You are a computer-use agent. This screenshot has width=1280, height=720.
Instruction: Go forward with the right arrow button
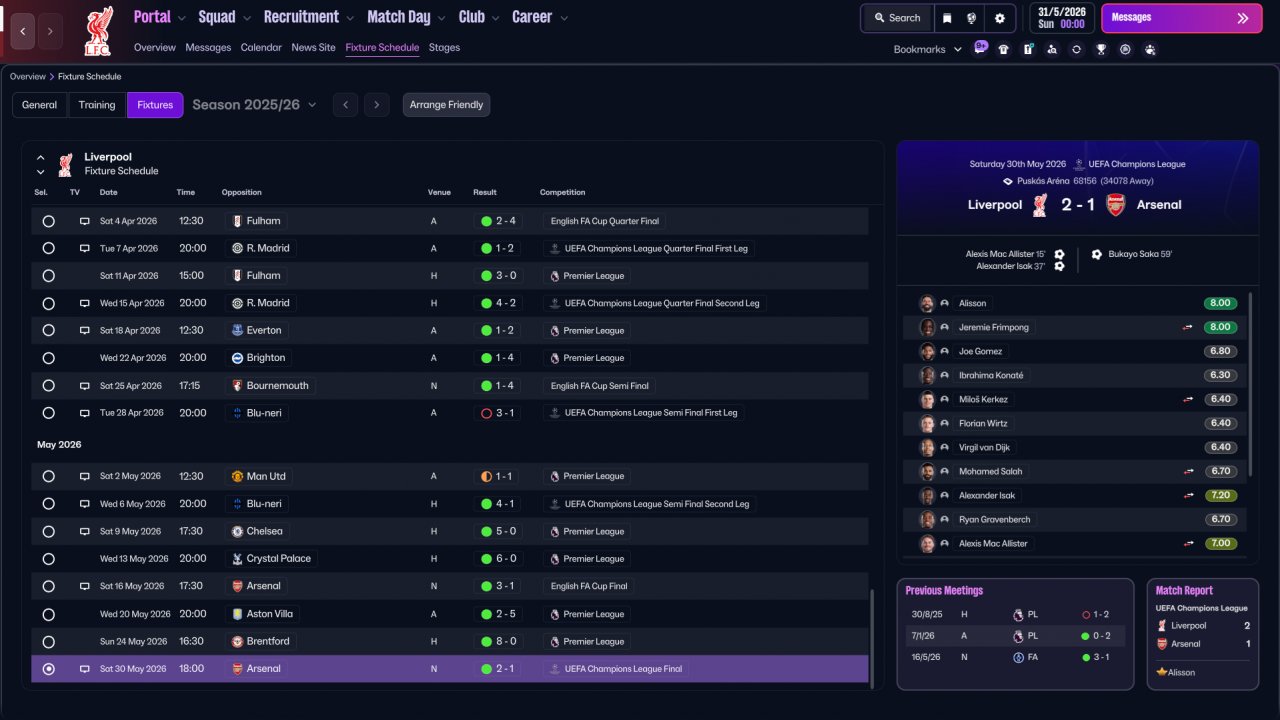coord(50,32)
